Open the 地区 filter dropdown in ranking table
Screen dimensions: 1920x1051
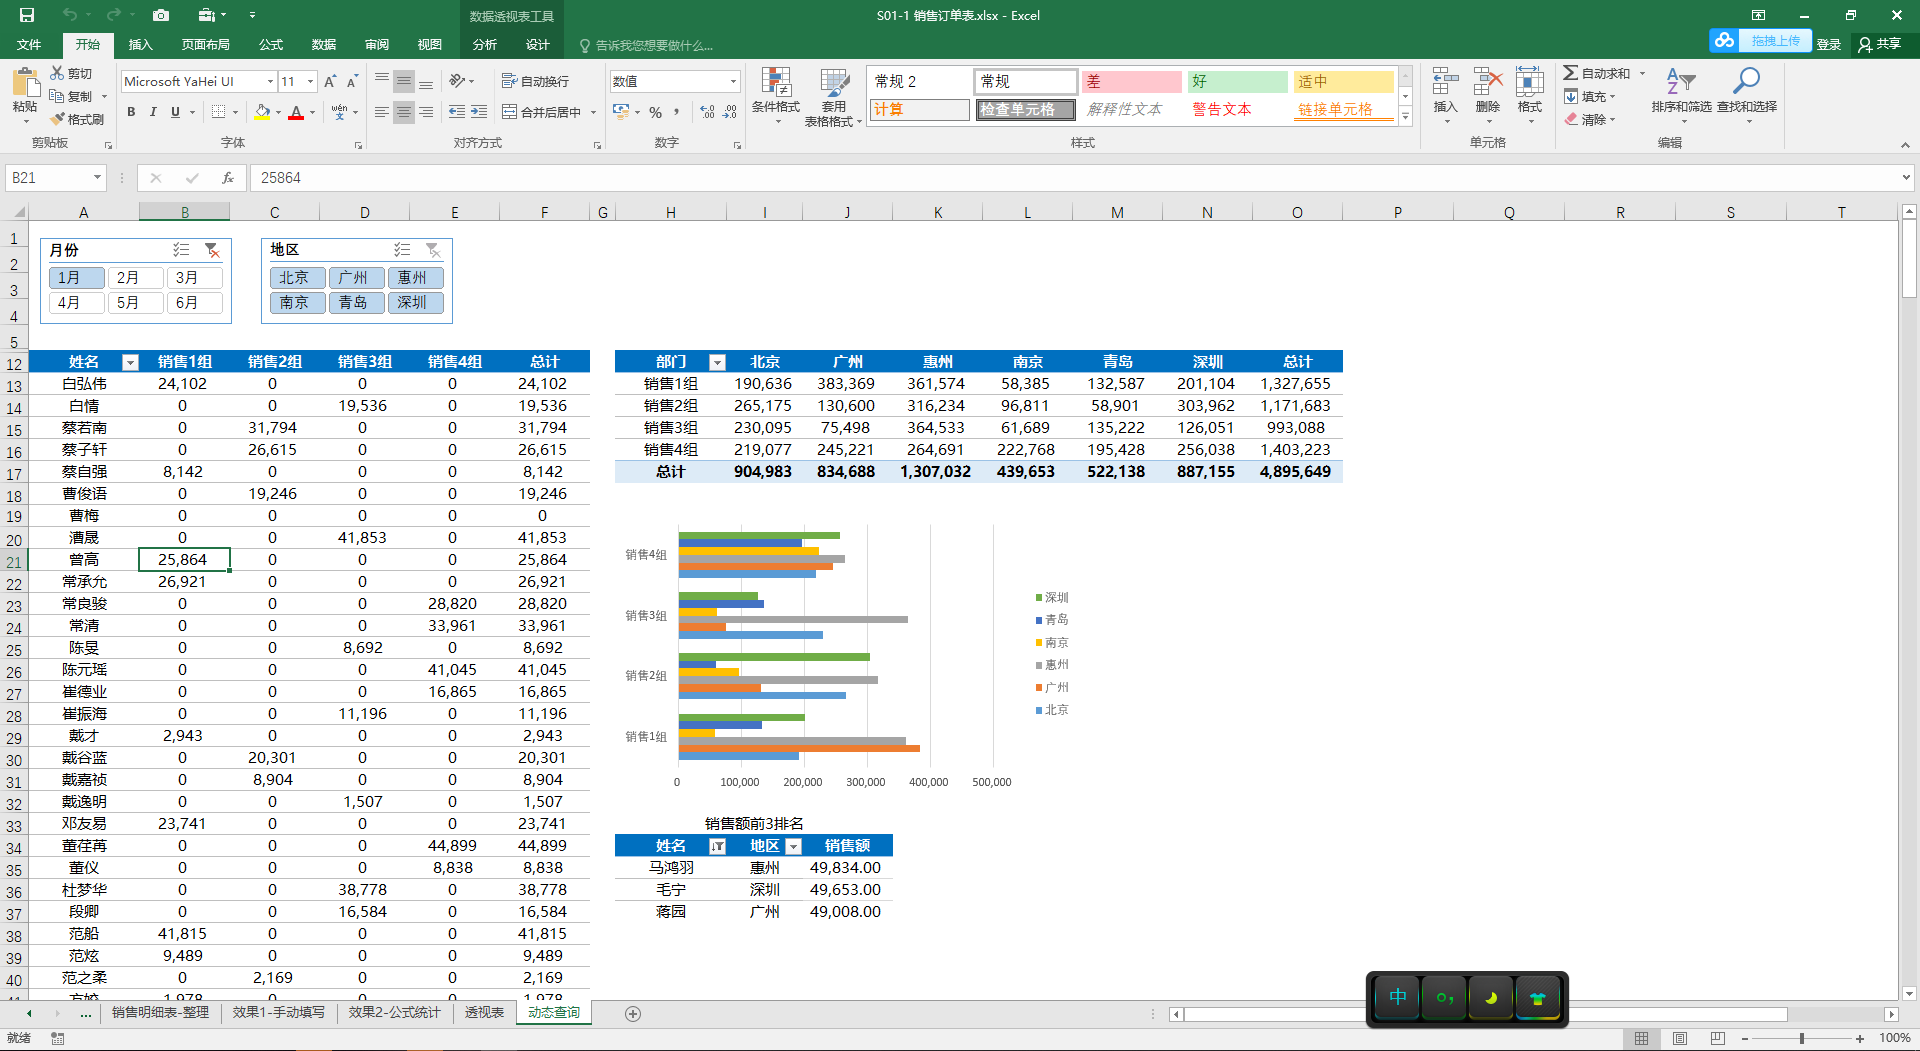click(794, 846)
